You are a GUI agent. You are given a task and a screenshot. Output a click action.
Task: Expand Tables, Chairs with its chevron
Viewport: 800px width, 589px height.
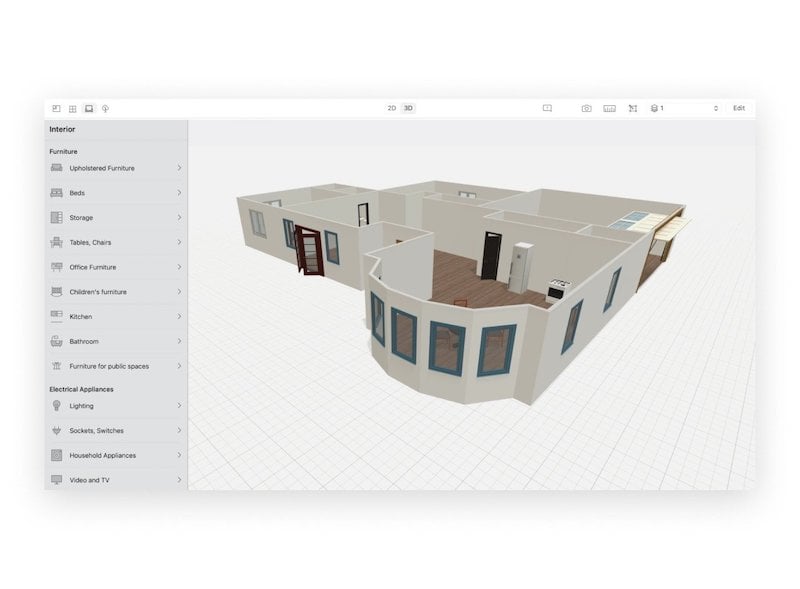179,242
